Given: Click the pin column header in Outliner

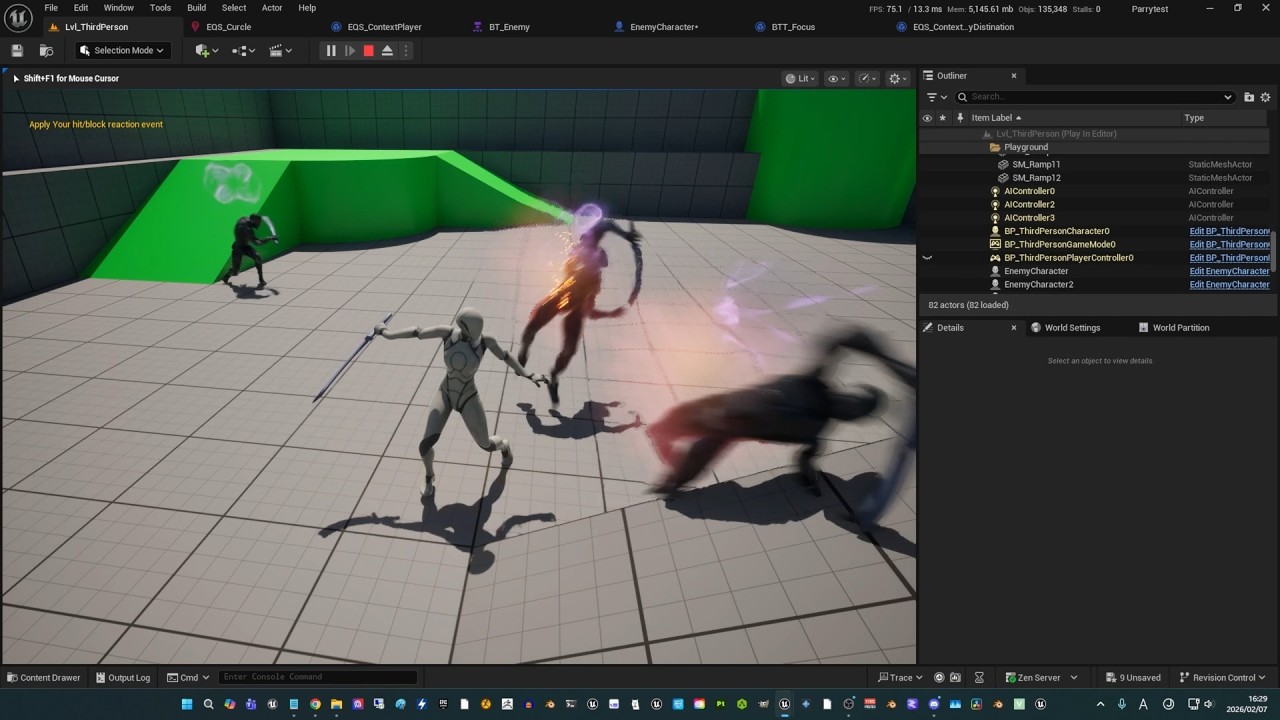Looking at the screenshot, I should [x=960, y=118].
